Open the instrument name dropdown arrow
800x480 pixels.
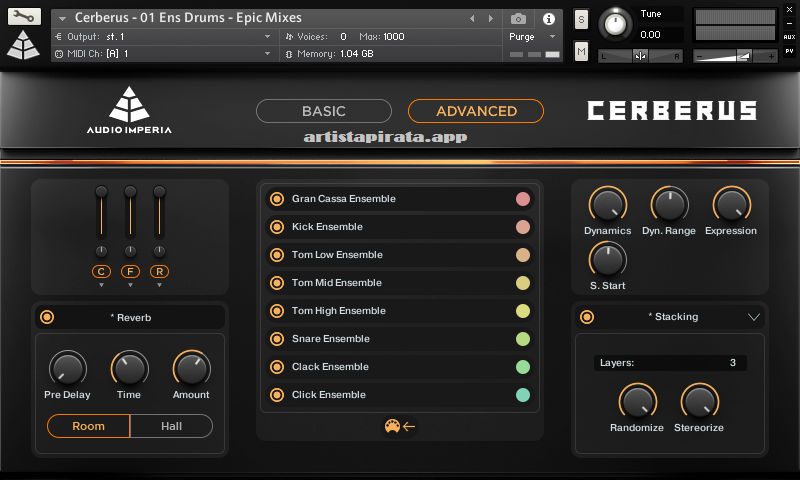62,19
